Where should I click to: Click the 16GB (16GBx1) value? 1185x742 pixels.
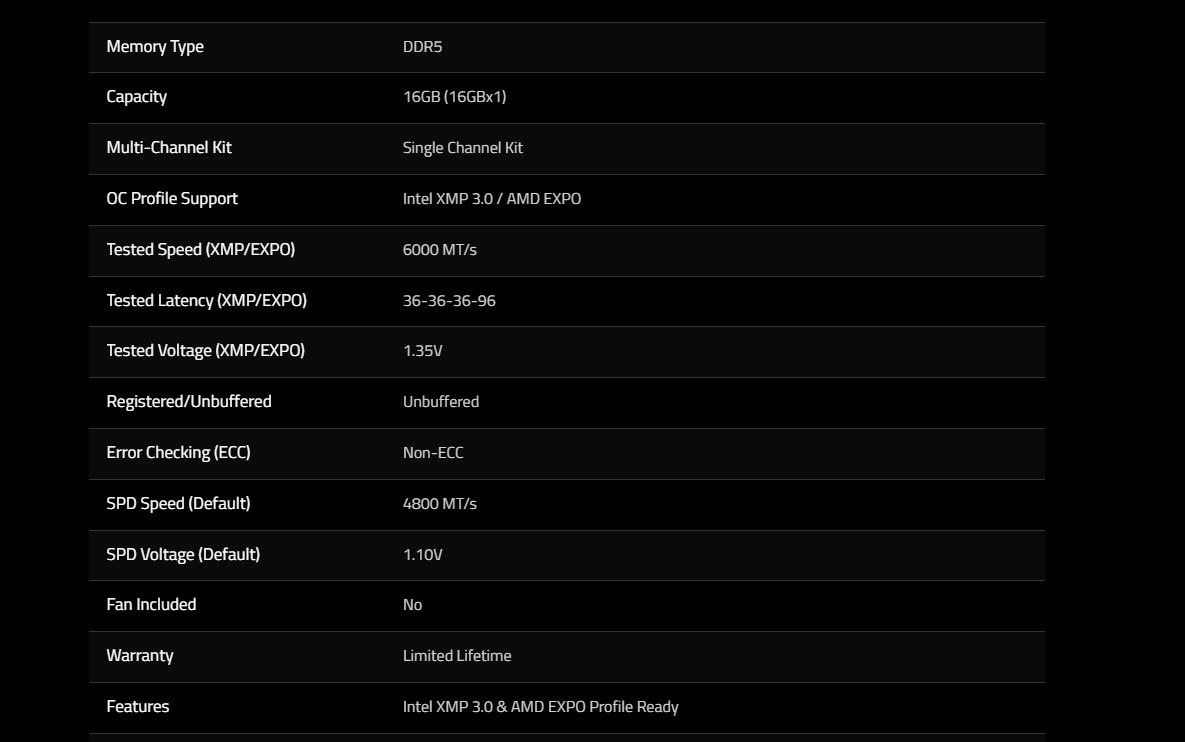454,97
